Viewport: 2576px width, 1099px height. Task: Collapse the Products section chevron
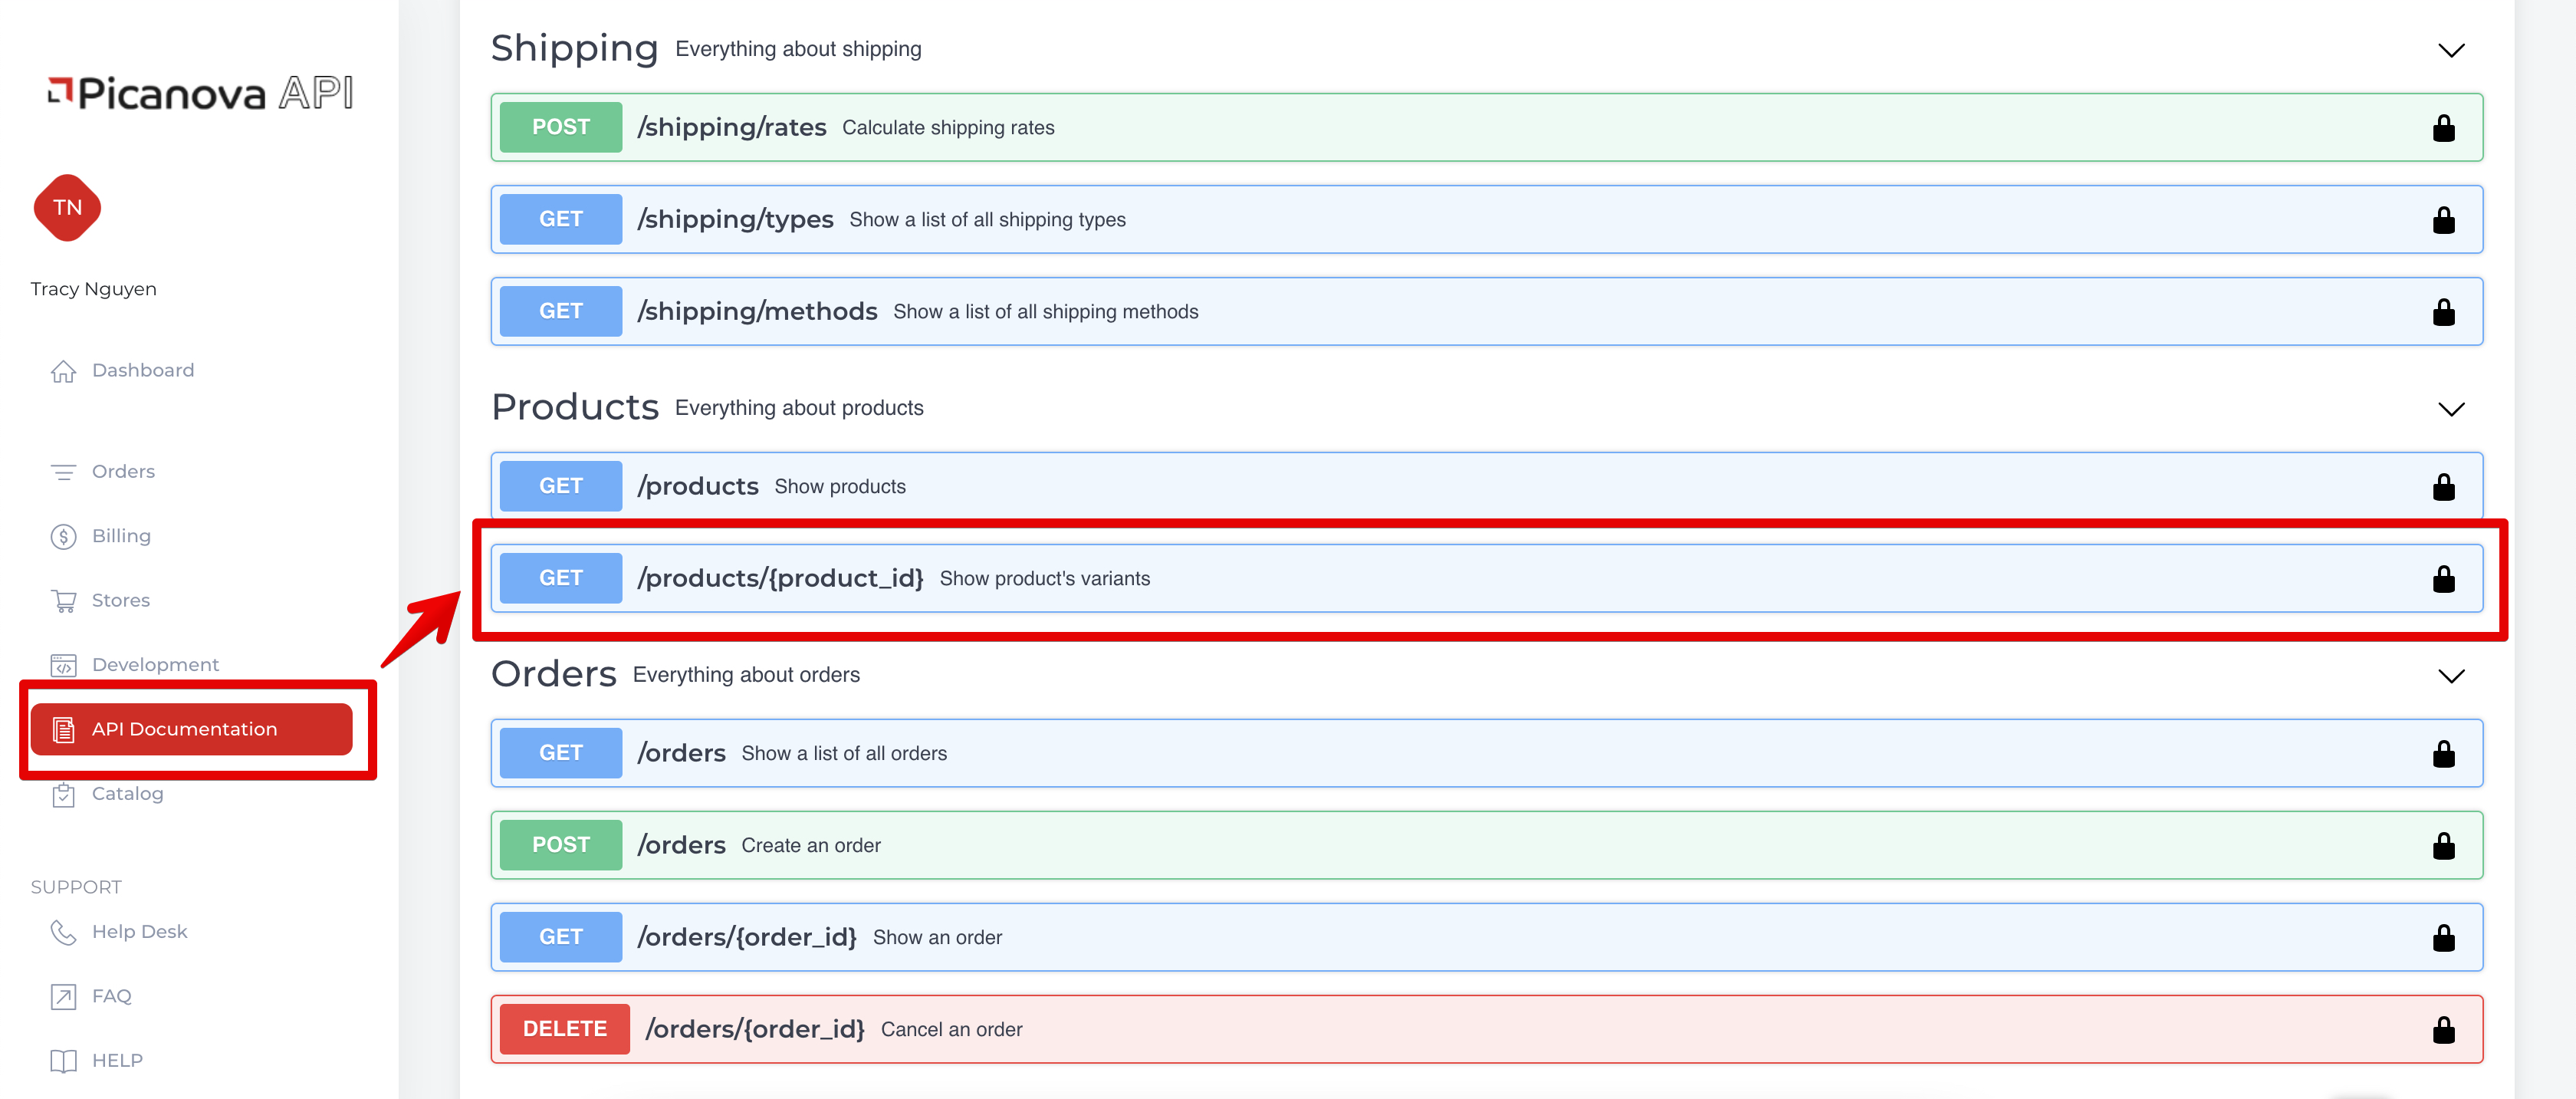point(2450,409)
